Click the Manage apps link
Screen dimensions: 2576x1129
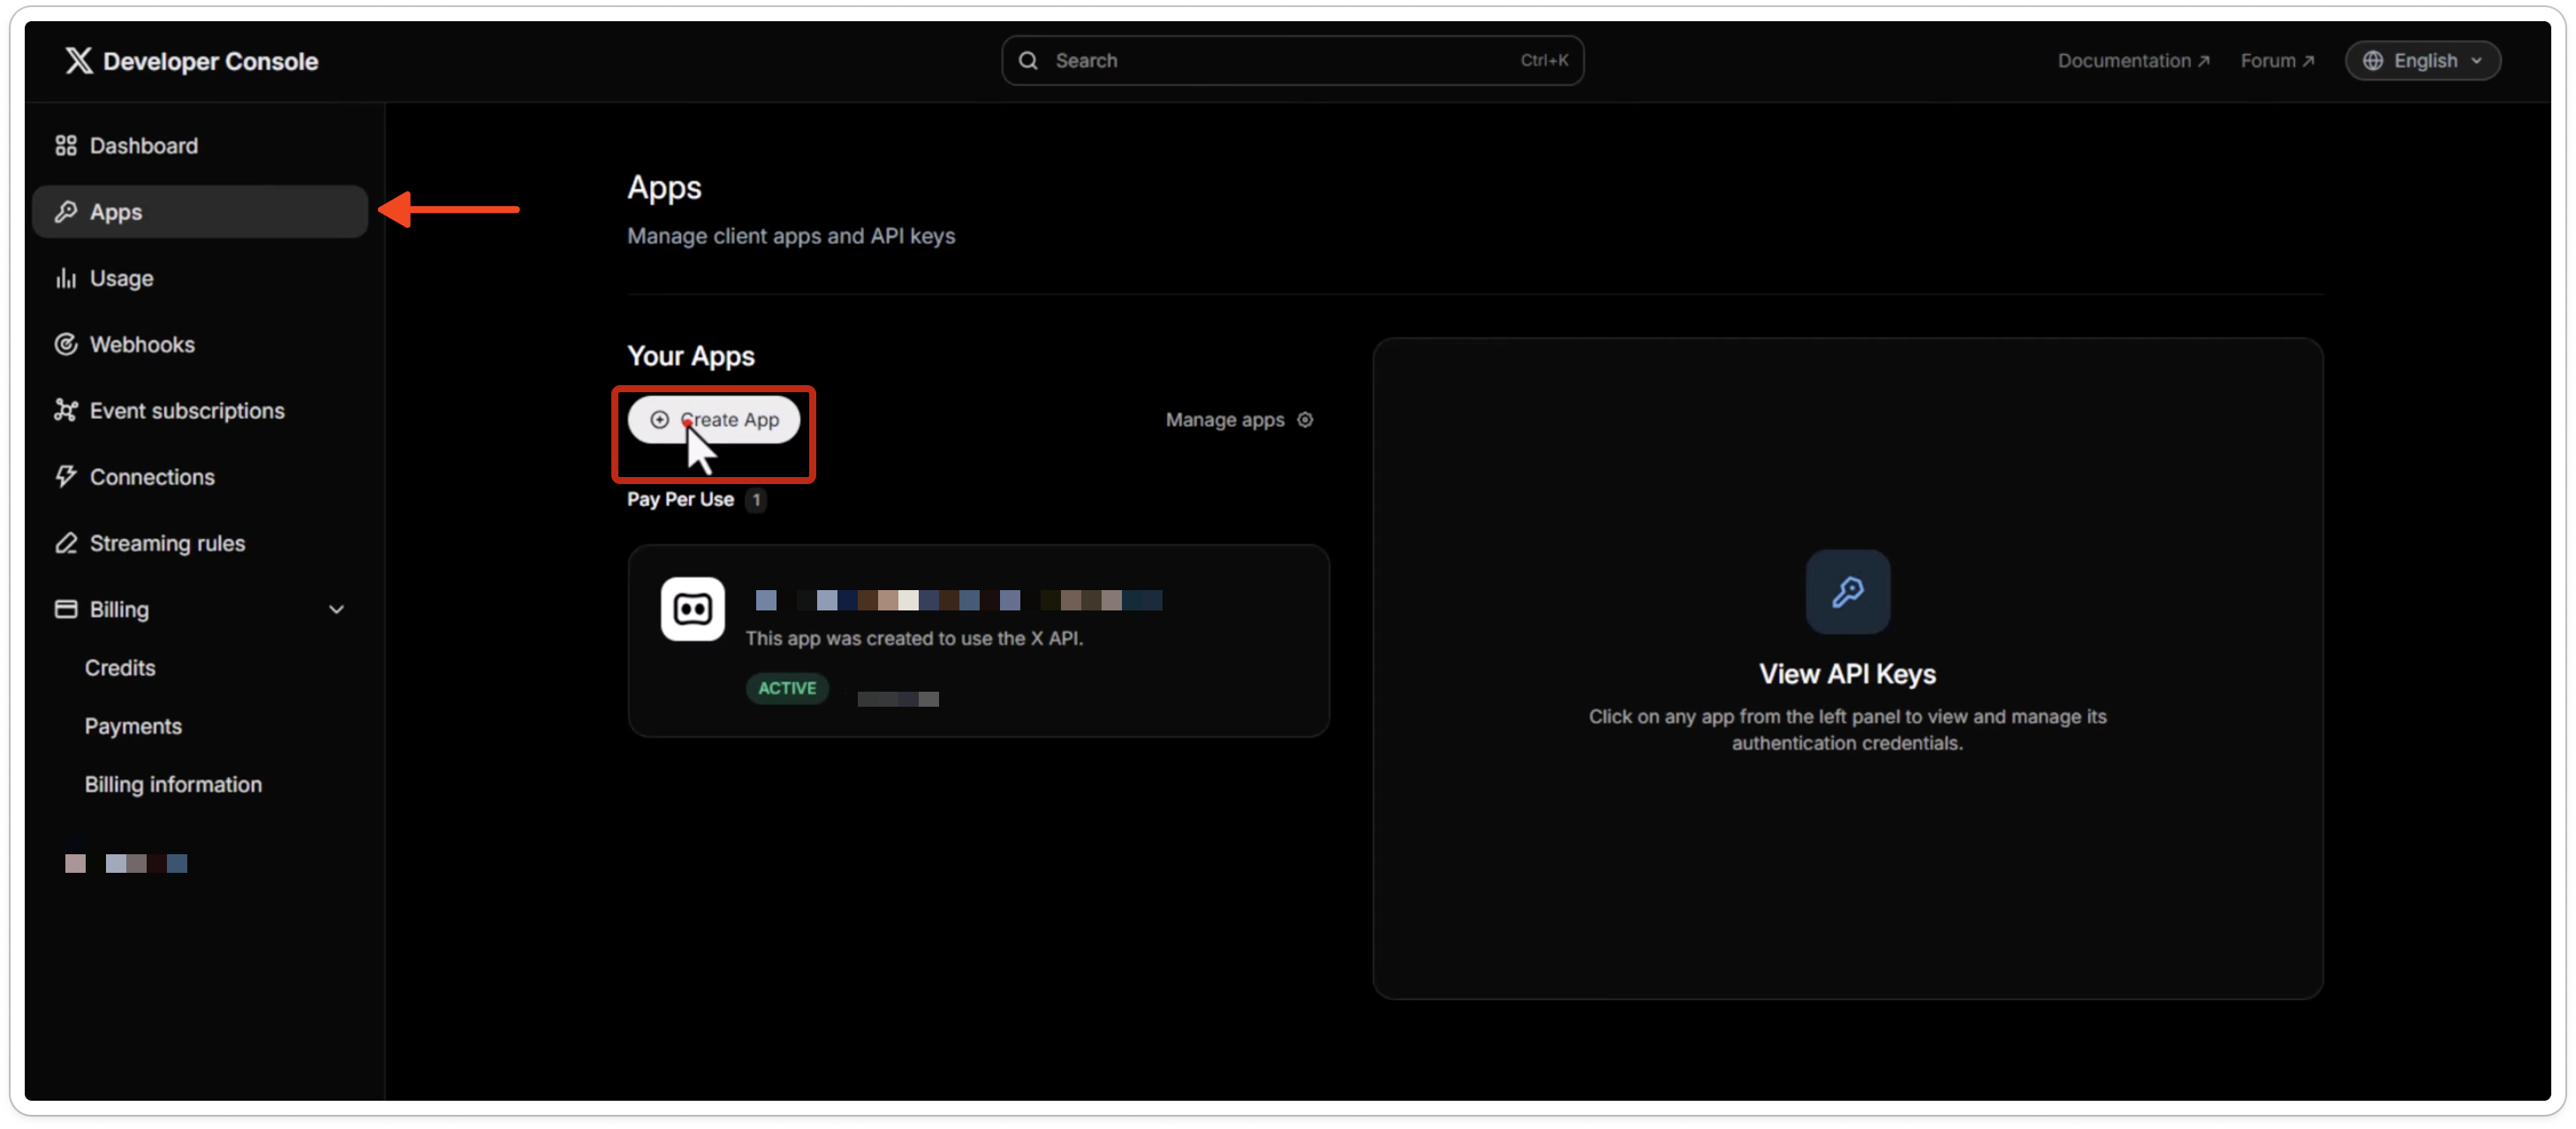point(1239,420)
